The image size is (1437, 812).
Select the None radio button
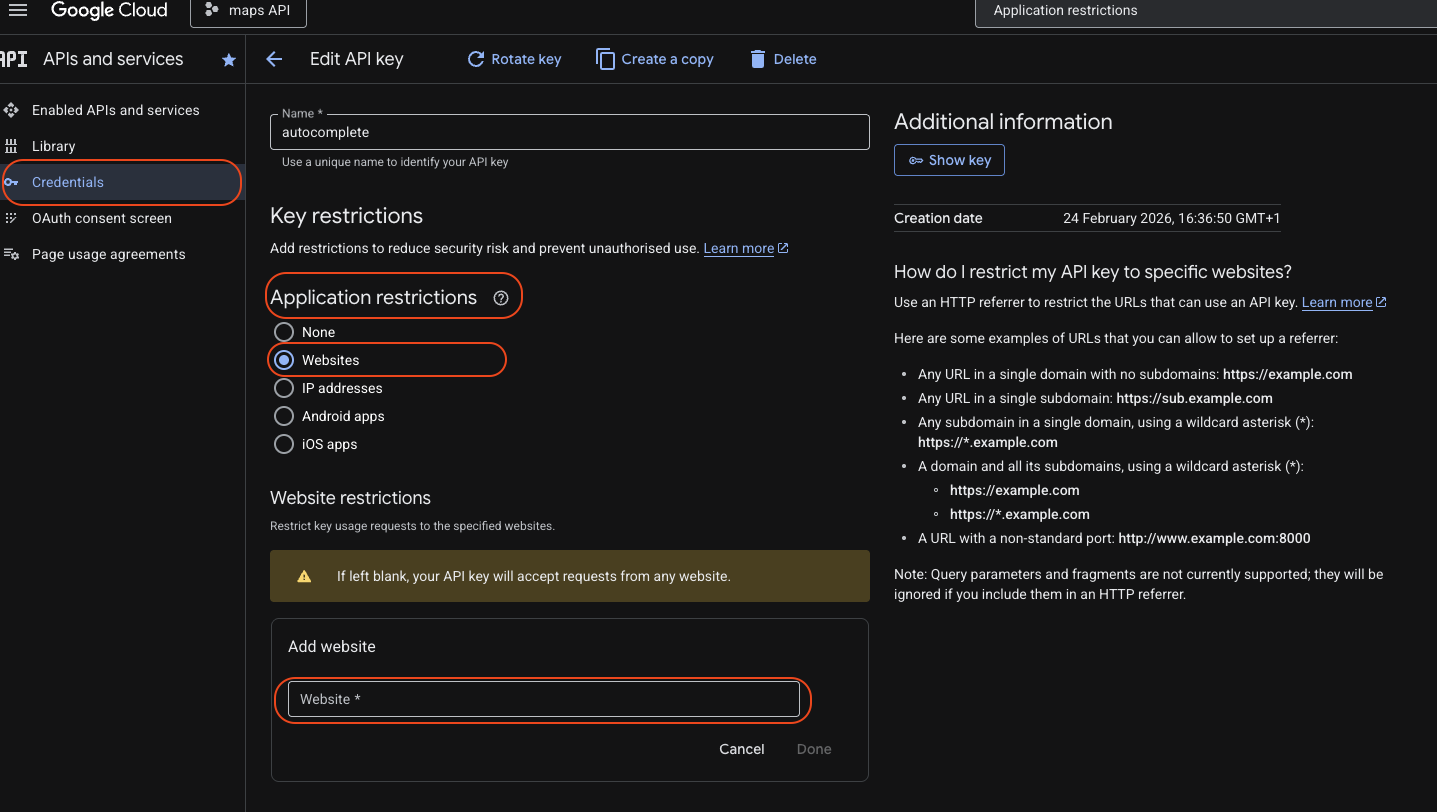point(284,332)
